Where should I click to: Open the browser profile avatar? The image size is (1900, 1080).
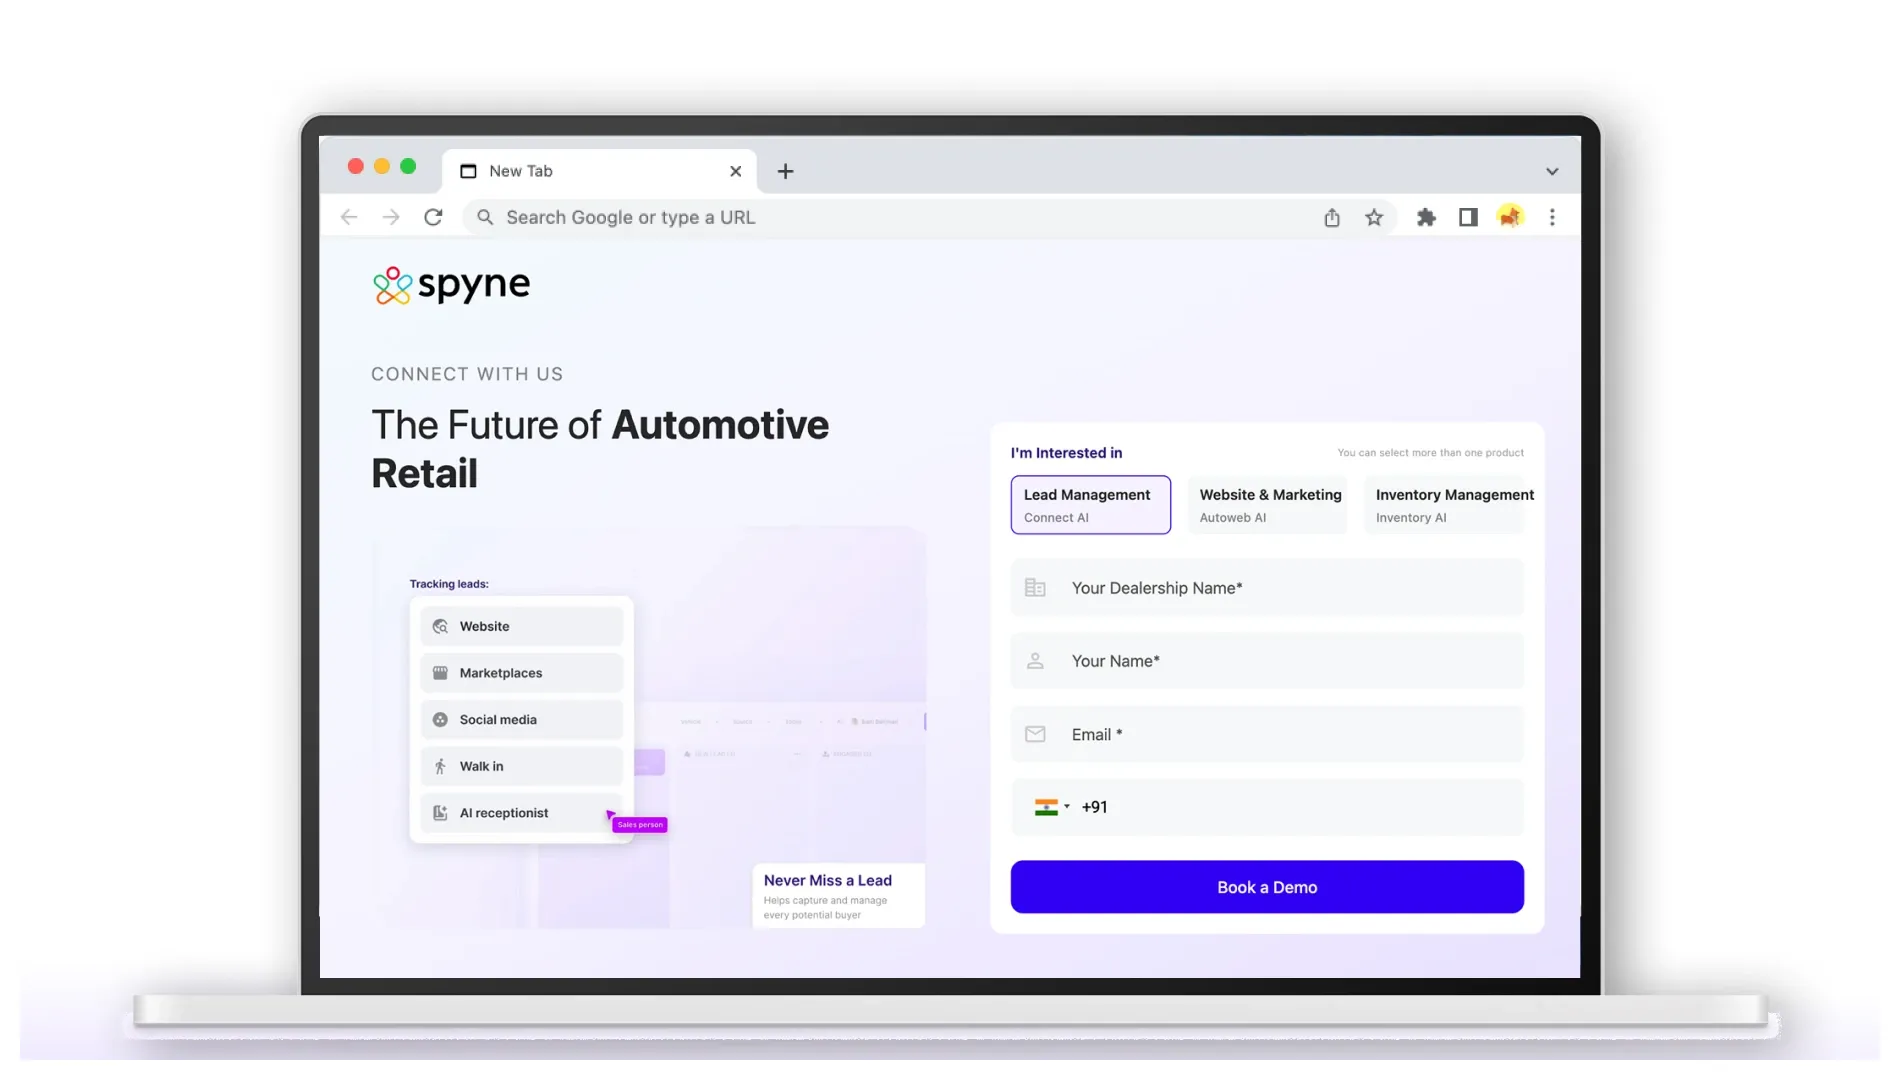1510,217
